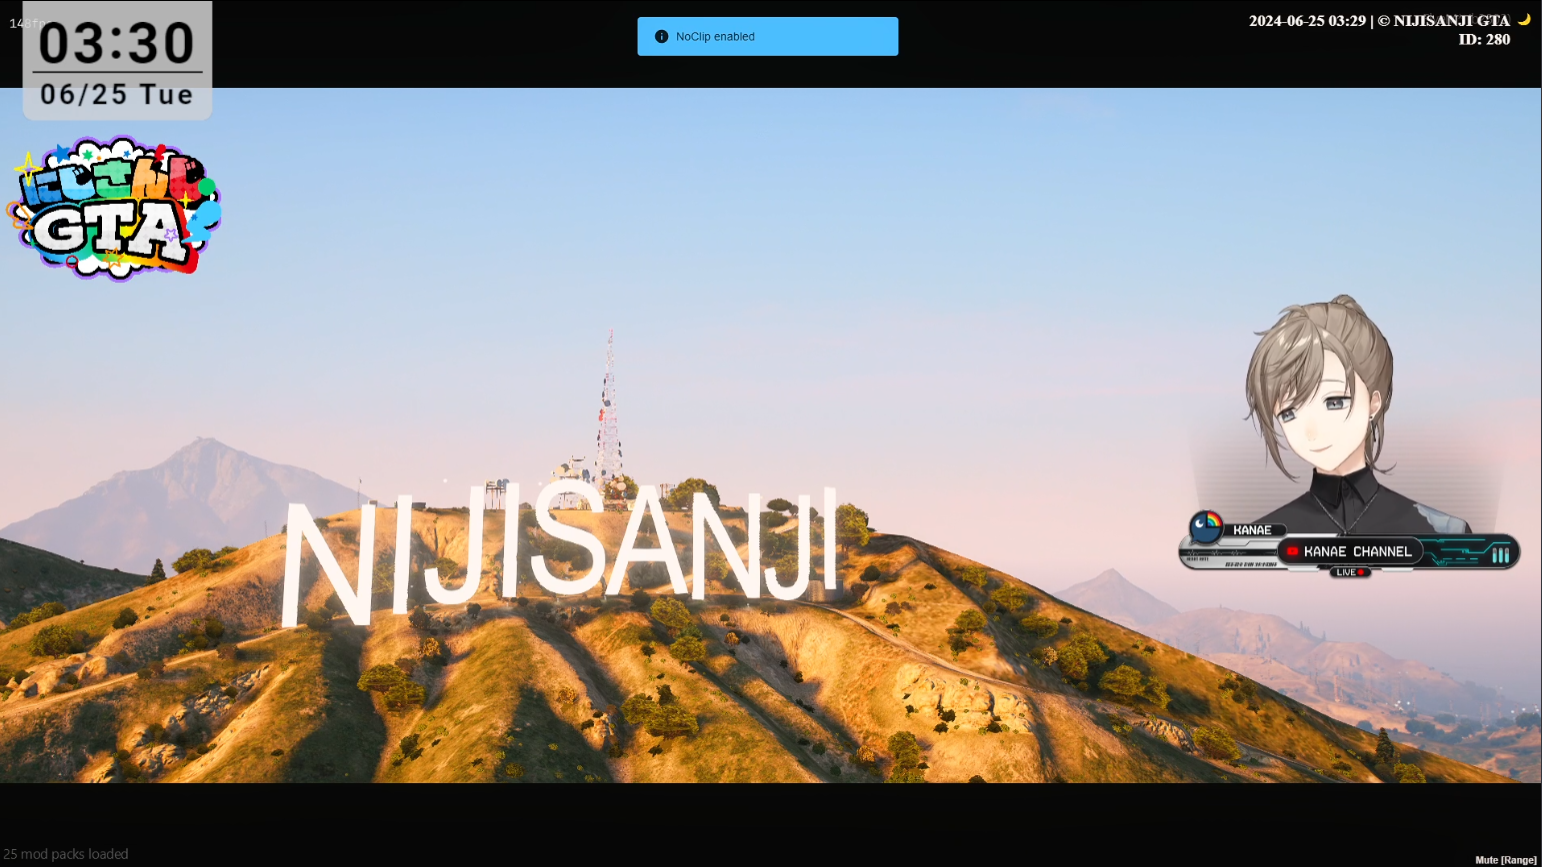Click the 2024-06-25 03:29 timestamp text
Viewport: 1542px width, 867px height.
pos(1307,20)
